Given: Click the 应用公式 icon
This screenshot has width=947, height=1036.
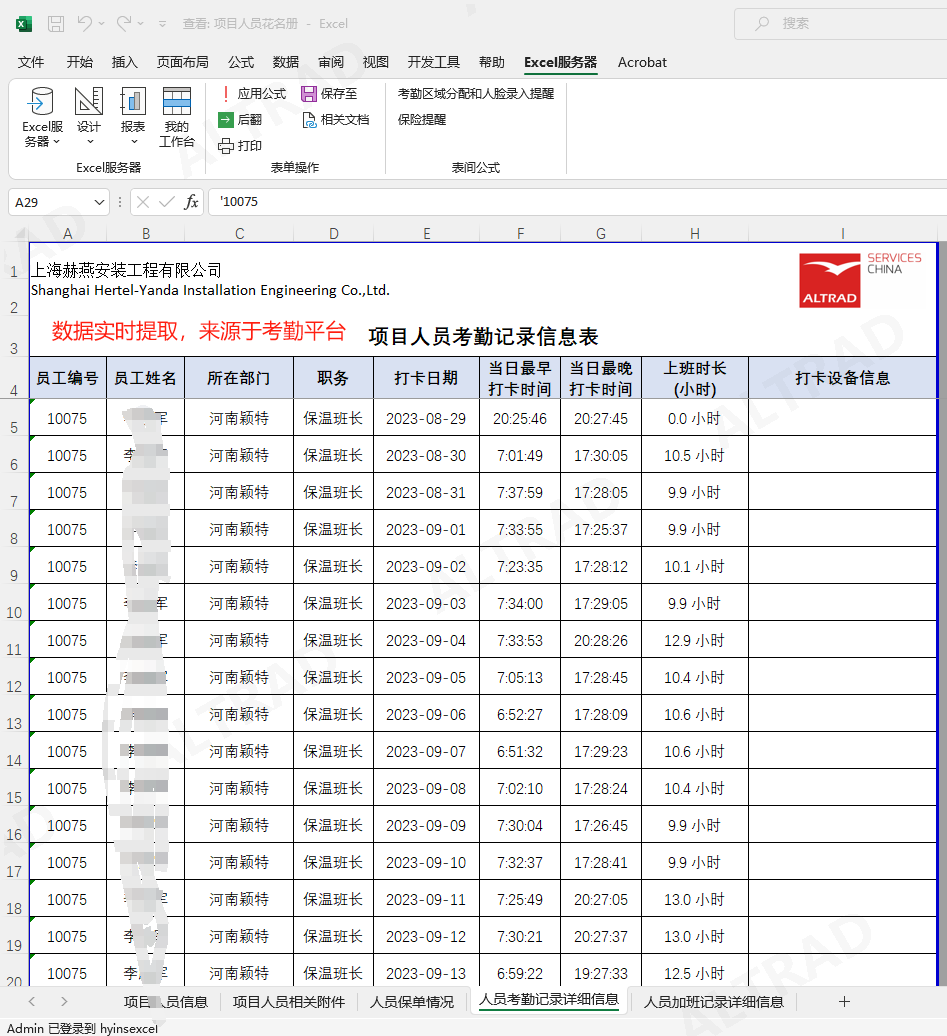Looking at the screenshot, I should tap(226, 94).
